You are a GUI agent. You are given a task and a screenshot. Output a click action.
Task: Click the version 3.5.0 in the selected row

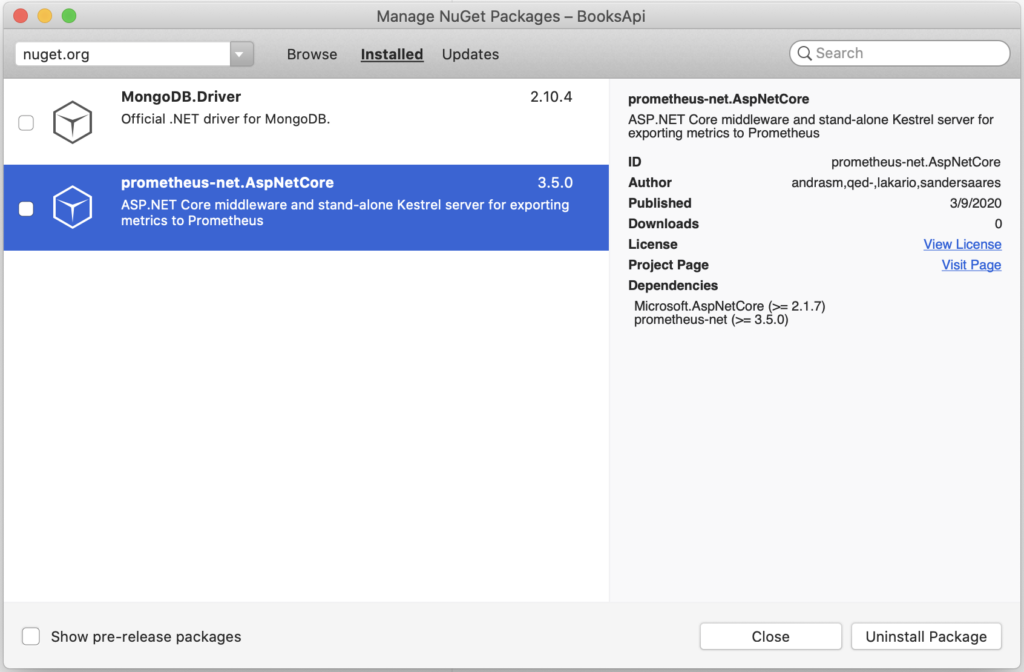click(555, 183)
